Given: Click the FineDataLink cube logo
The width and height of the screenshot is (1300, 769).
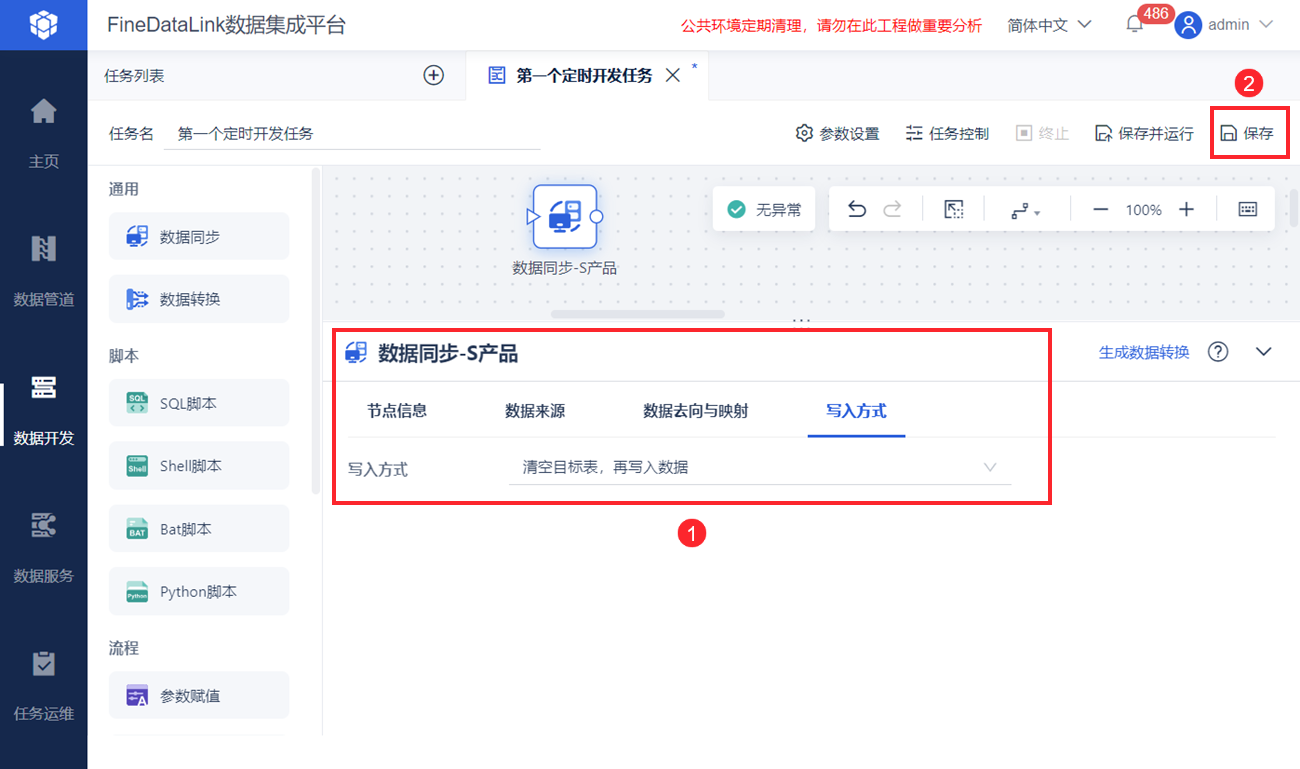Looking at the screenshot, I should pos(43,25).
